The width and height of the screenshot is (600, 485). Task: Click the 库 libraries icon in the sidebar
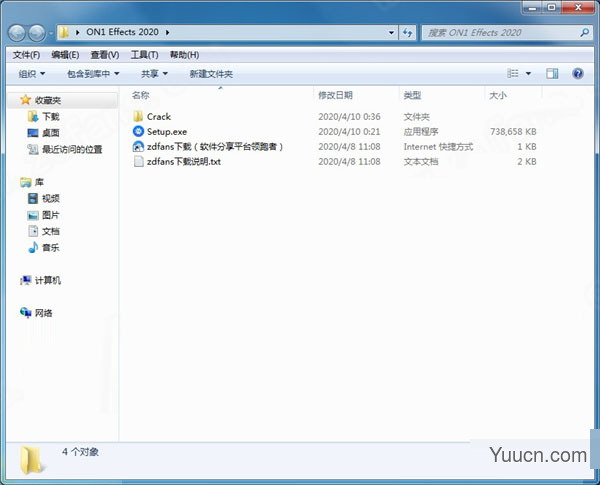(x=26, y=182)
